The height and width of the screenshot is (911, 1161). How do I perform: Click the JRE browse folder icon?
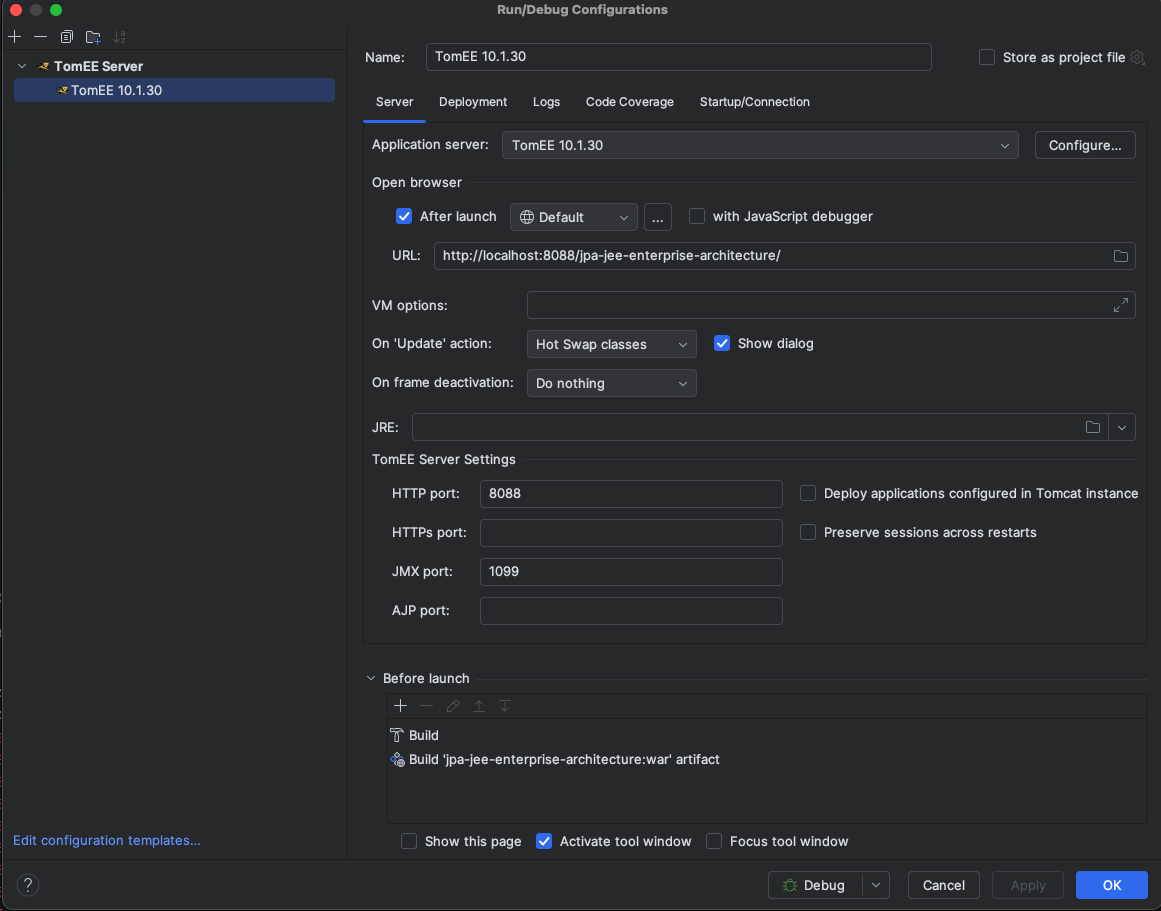pos(1093,428)
